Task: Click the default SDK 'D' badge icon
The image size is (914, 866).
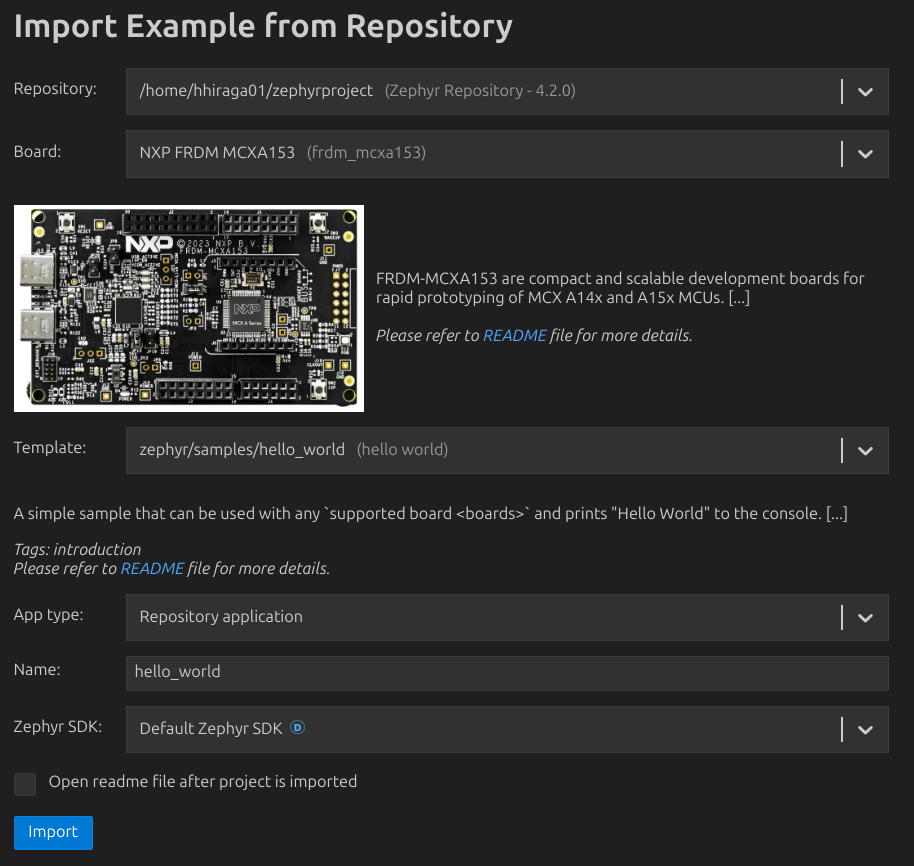Action: tap(297, 727)
